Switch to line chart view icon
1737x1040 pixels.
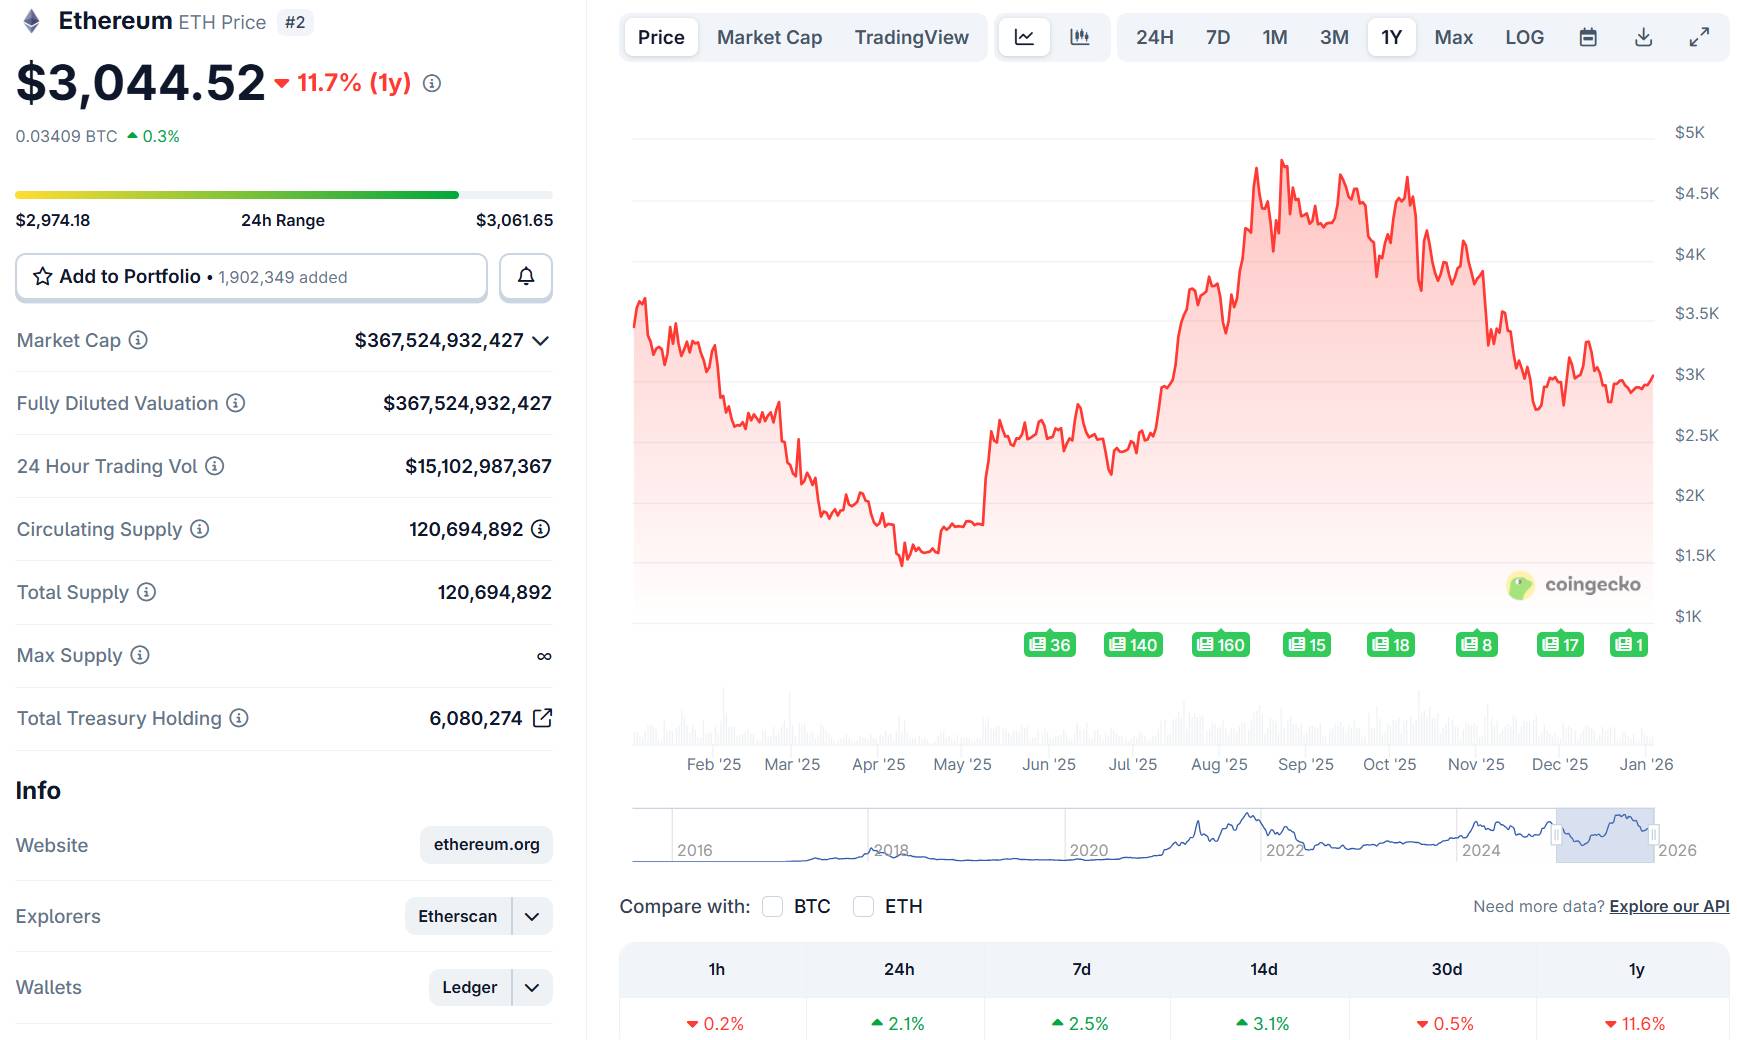point(1024,38)
